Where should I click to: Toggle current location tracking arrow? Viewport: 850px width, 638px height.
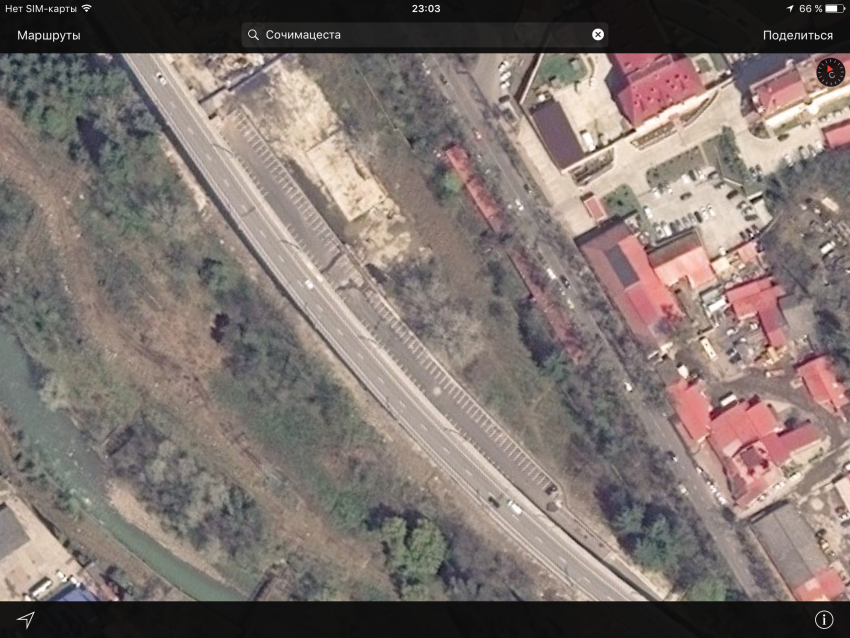coord(26,619)
